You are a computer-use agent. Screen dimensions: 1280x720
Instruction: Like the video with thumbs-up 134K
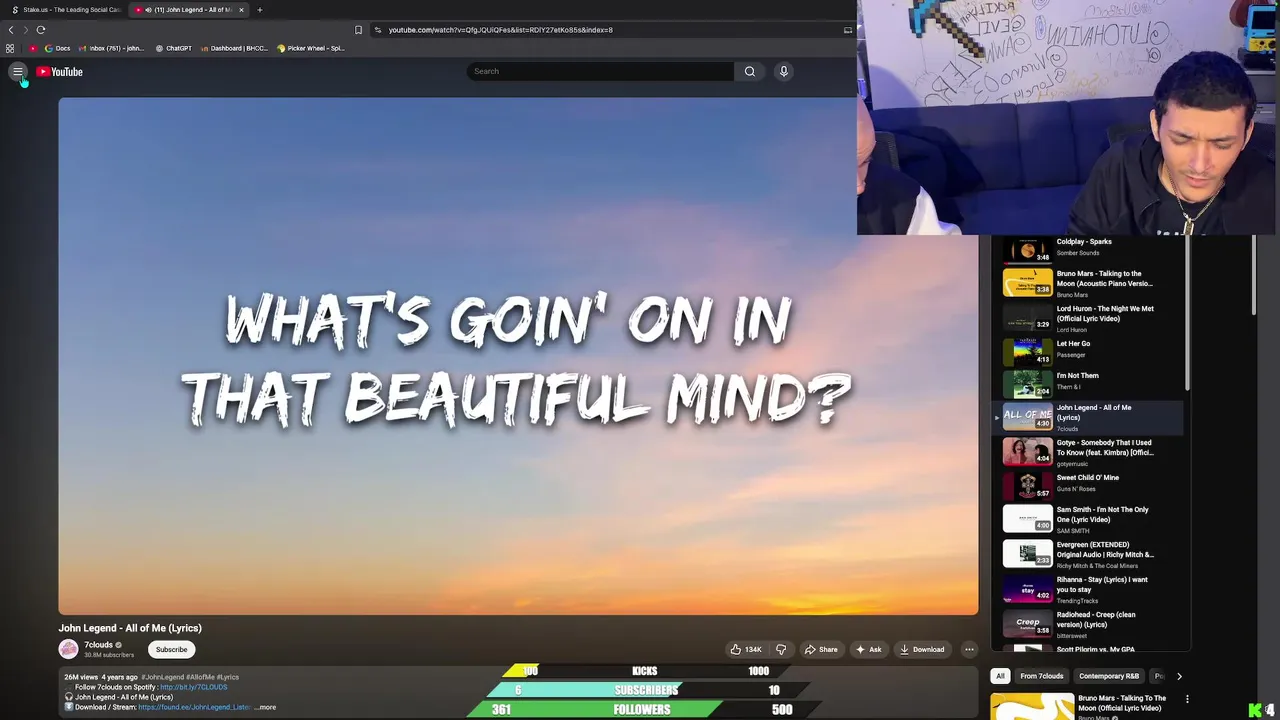pyautogui.click(x=746, y=650)
